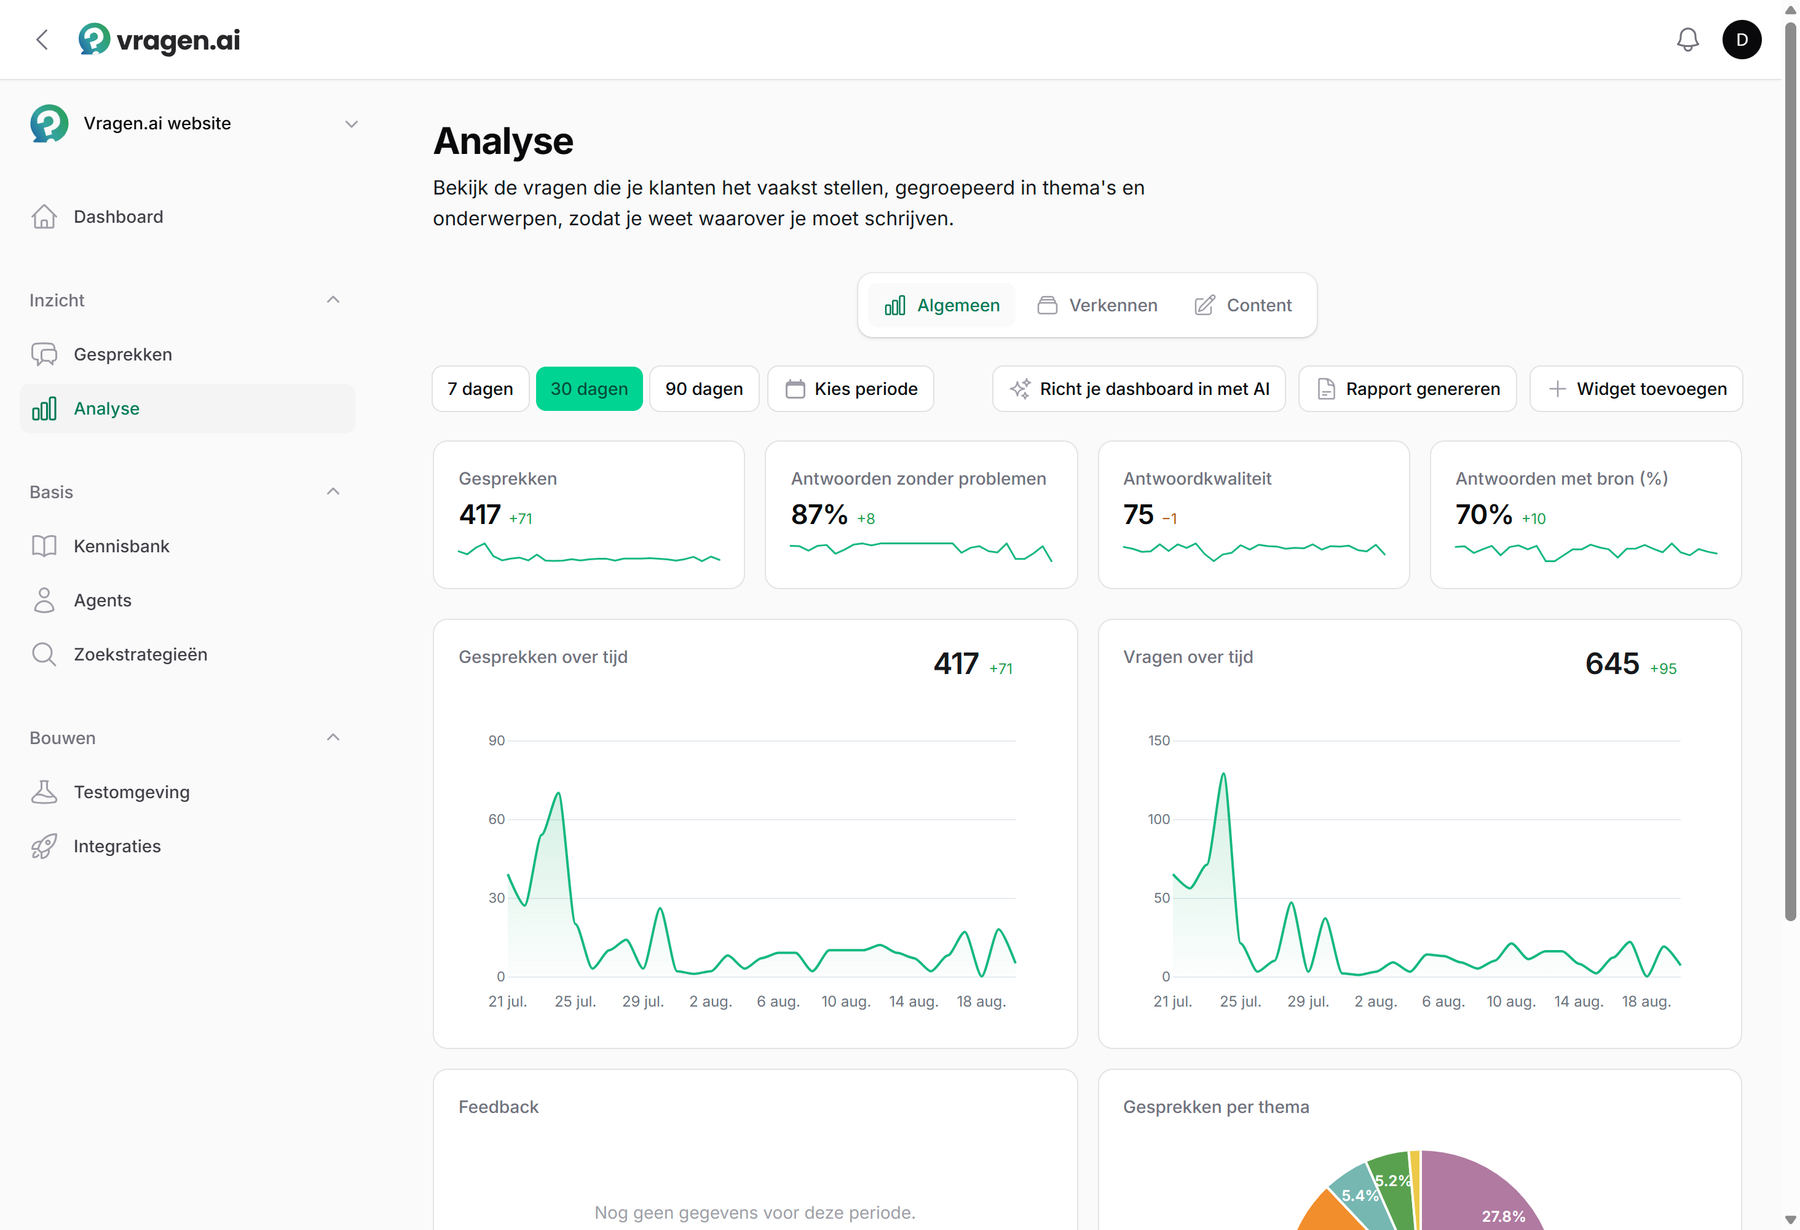1800x1230 pixels.
Task: Switch to the Content tab
Action: pyautogui.click(x=1243, y=306)
